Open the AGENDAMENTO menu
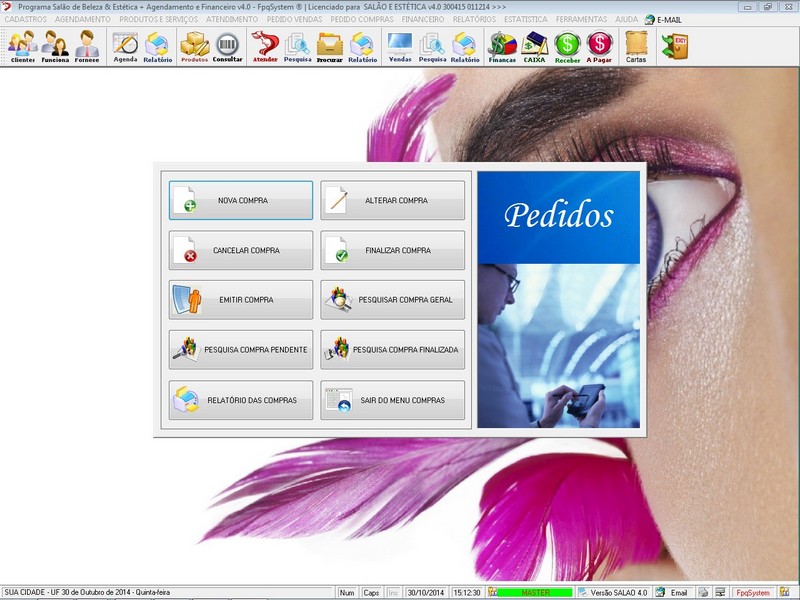 [x=83, y=19]
